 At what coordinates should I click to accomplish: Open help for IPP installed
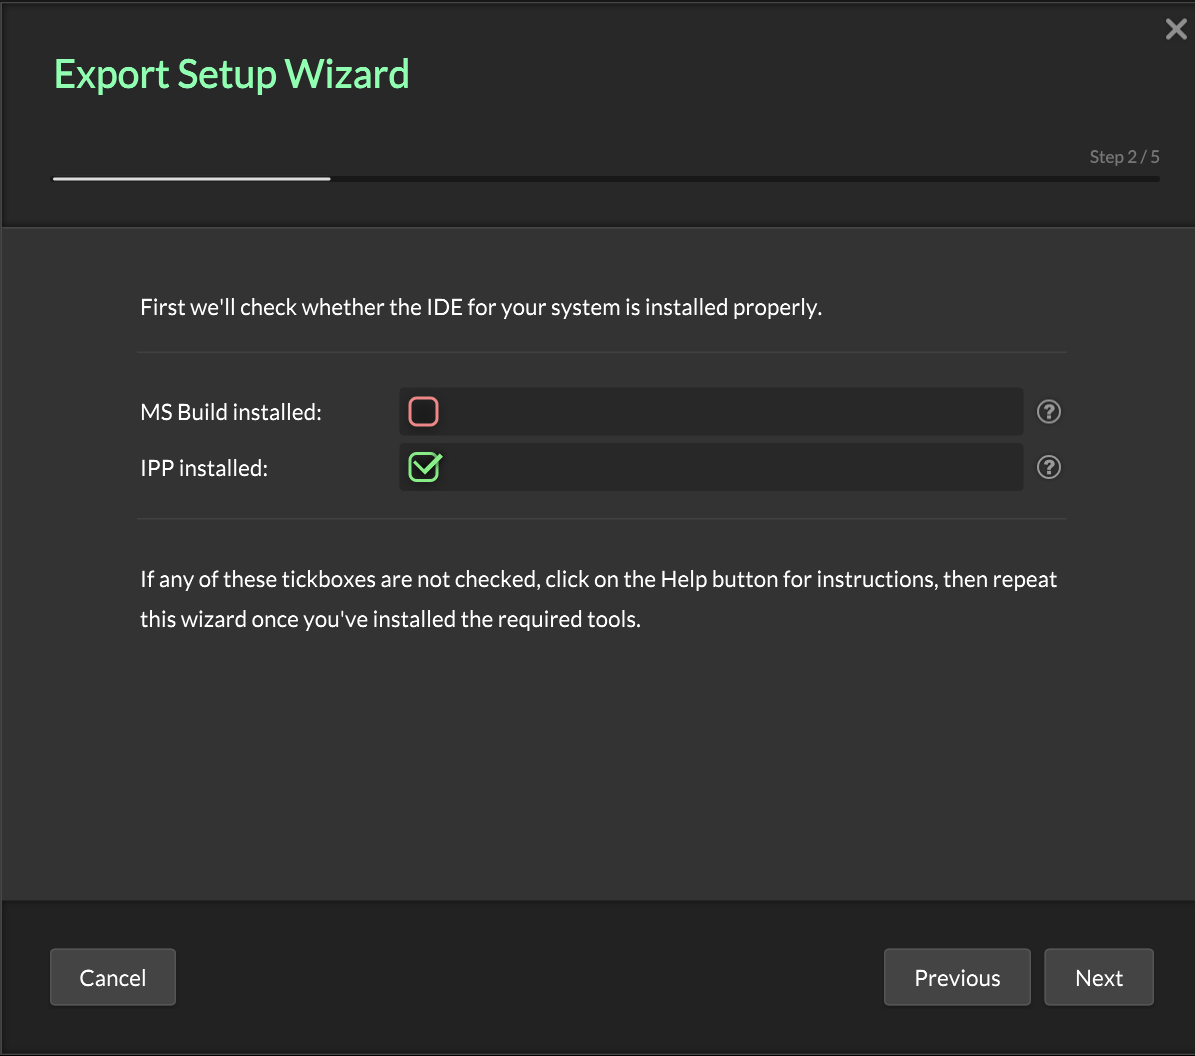click(1048, 467)
